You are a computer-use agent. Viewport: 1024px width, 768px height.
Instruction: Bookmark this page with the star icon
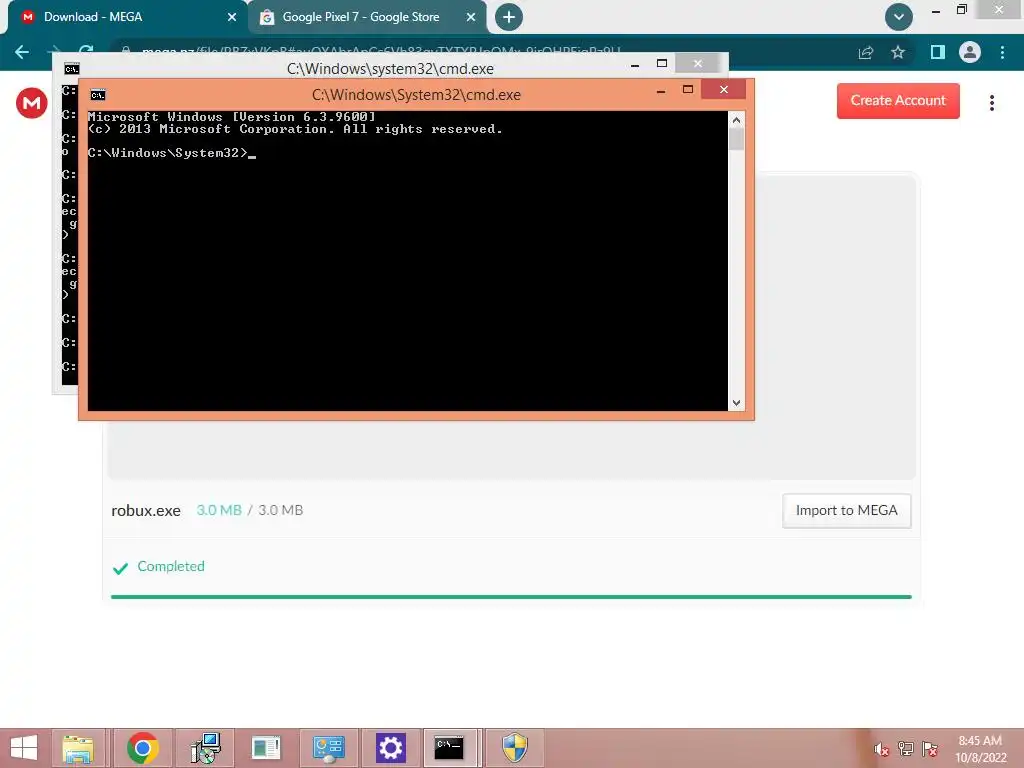click(x=898, y=52)
